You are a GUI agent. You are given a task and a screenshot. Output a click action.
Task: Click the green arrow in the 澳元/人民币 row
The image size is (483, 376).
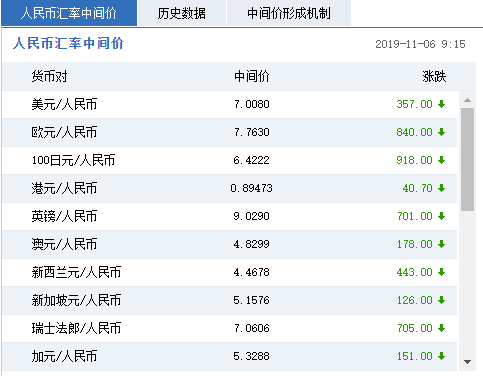click(x=442, y=244)
